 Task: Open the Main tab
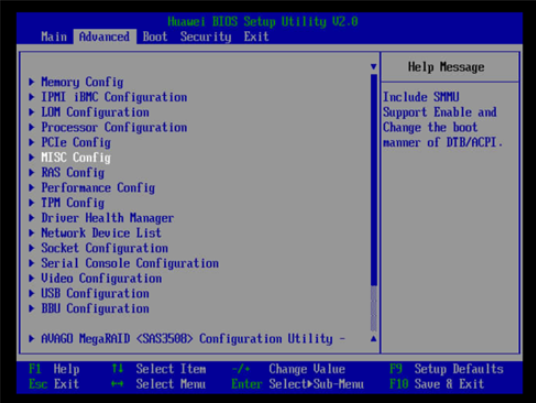[54, 37]
